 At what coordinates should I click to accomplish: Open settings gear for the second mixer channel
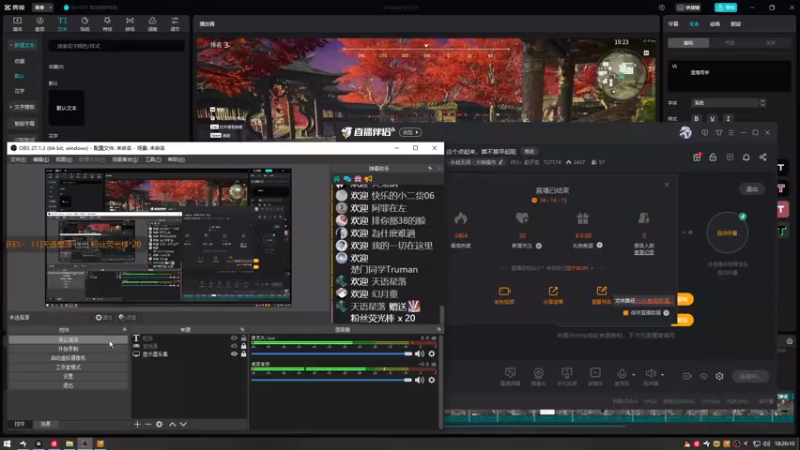click(x=432, y=380)
